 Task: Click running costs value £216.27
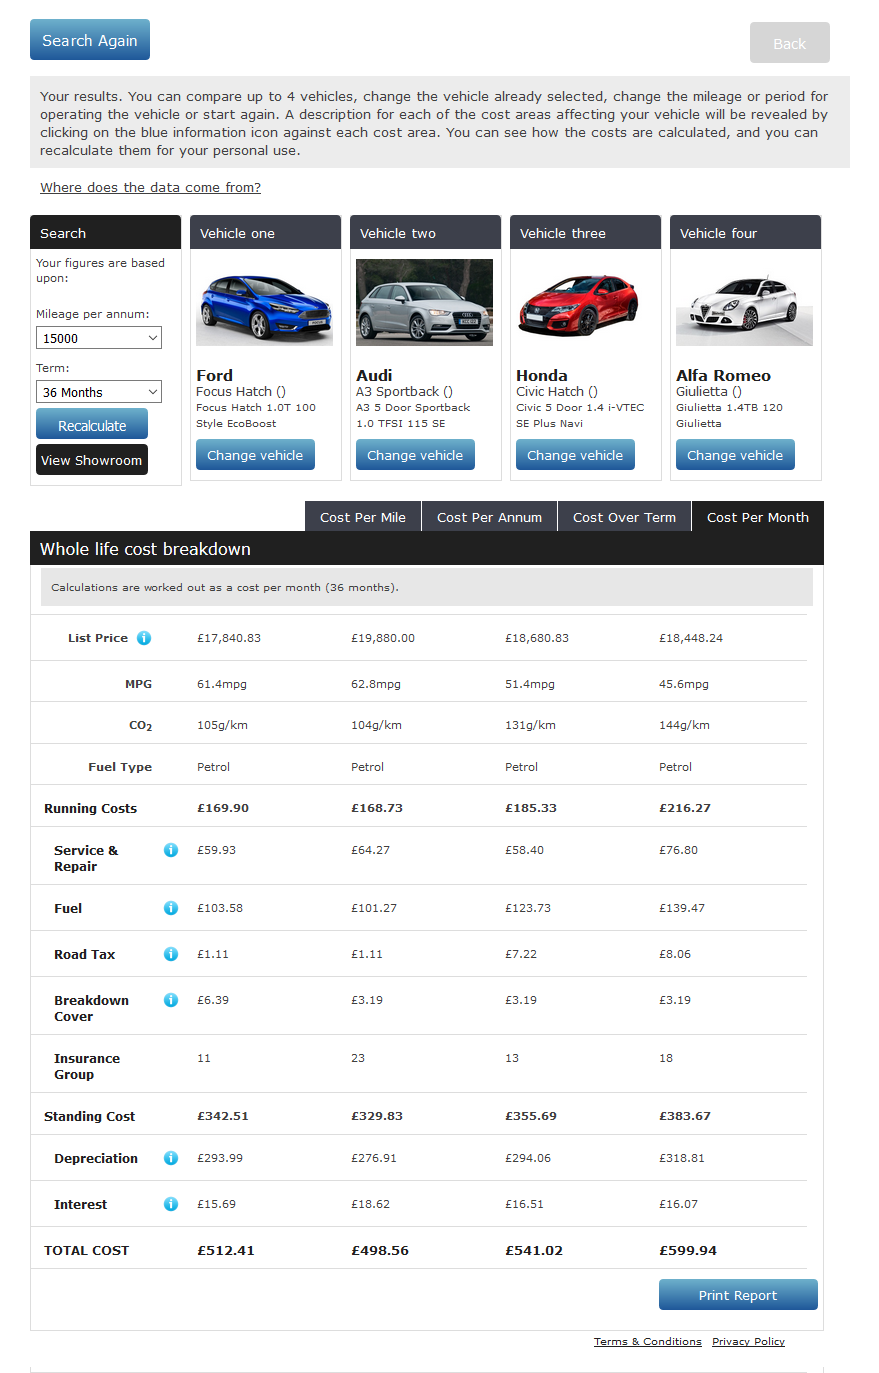click(685, 808)
